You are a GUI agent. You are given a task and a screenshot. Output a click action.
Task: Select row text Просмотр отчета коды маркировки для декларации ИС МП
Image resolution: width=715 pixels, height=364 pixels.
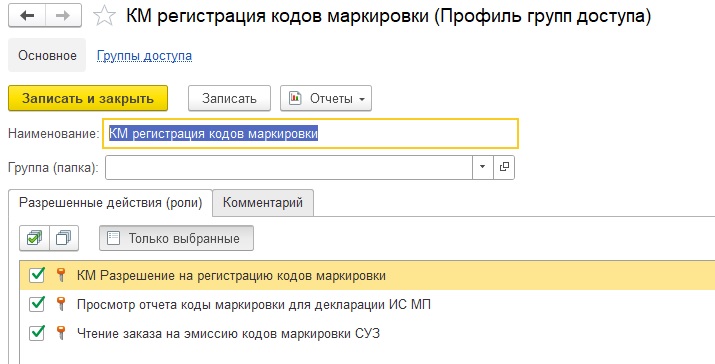(254, 304)
